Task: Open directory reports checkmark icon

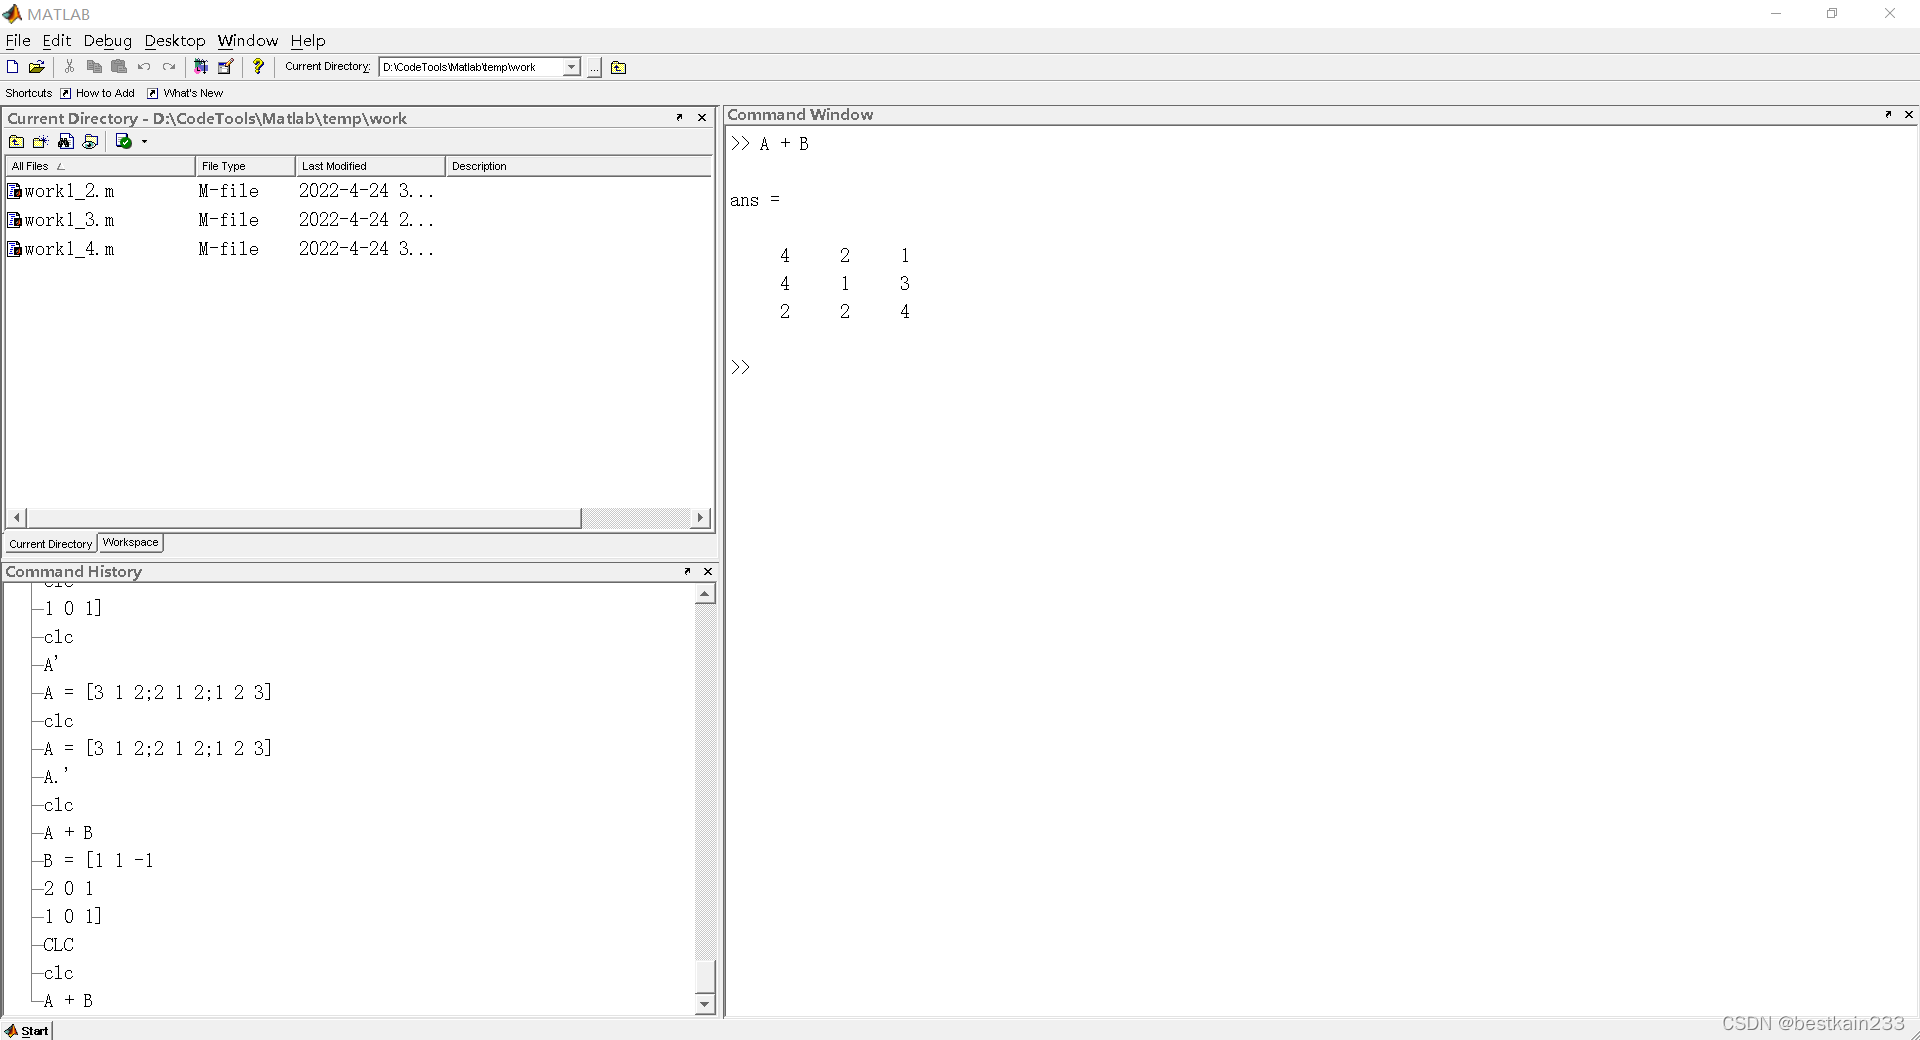Action: tap(124, 141)
